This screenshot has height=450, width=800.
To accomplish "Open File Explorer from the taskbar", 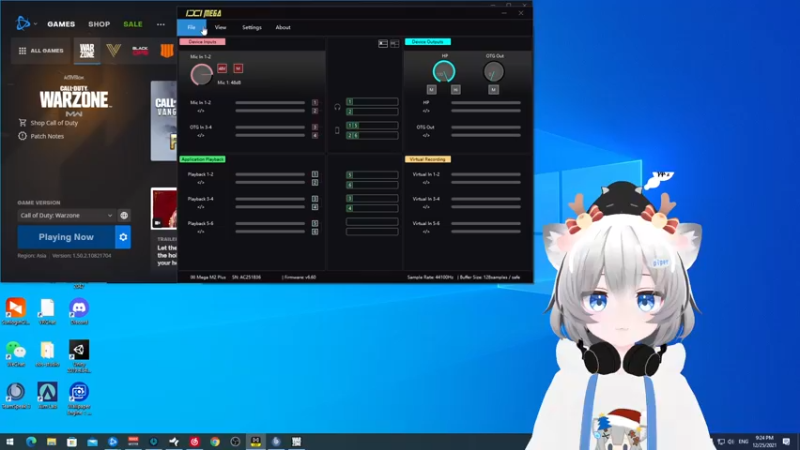I will [x=51, y=442].
